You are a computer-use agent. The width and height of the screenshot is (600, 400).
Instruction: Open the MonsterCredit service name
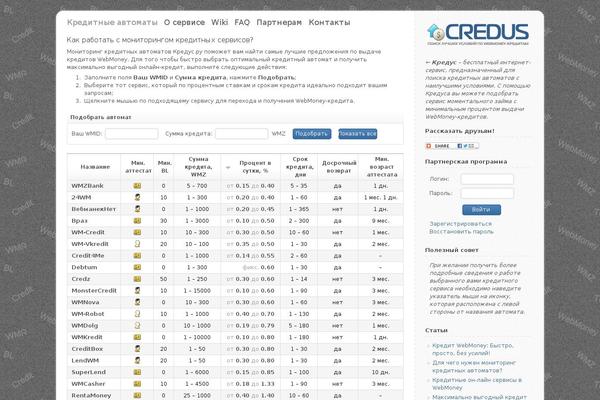click(94, 291)
